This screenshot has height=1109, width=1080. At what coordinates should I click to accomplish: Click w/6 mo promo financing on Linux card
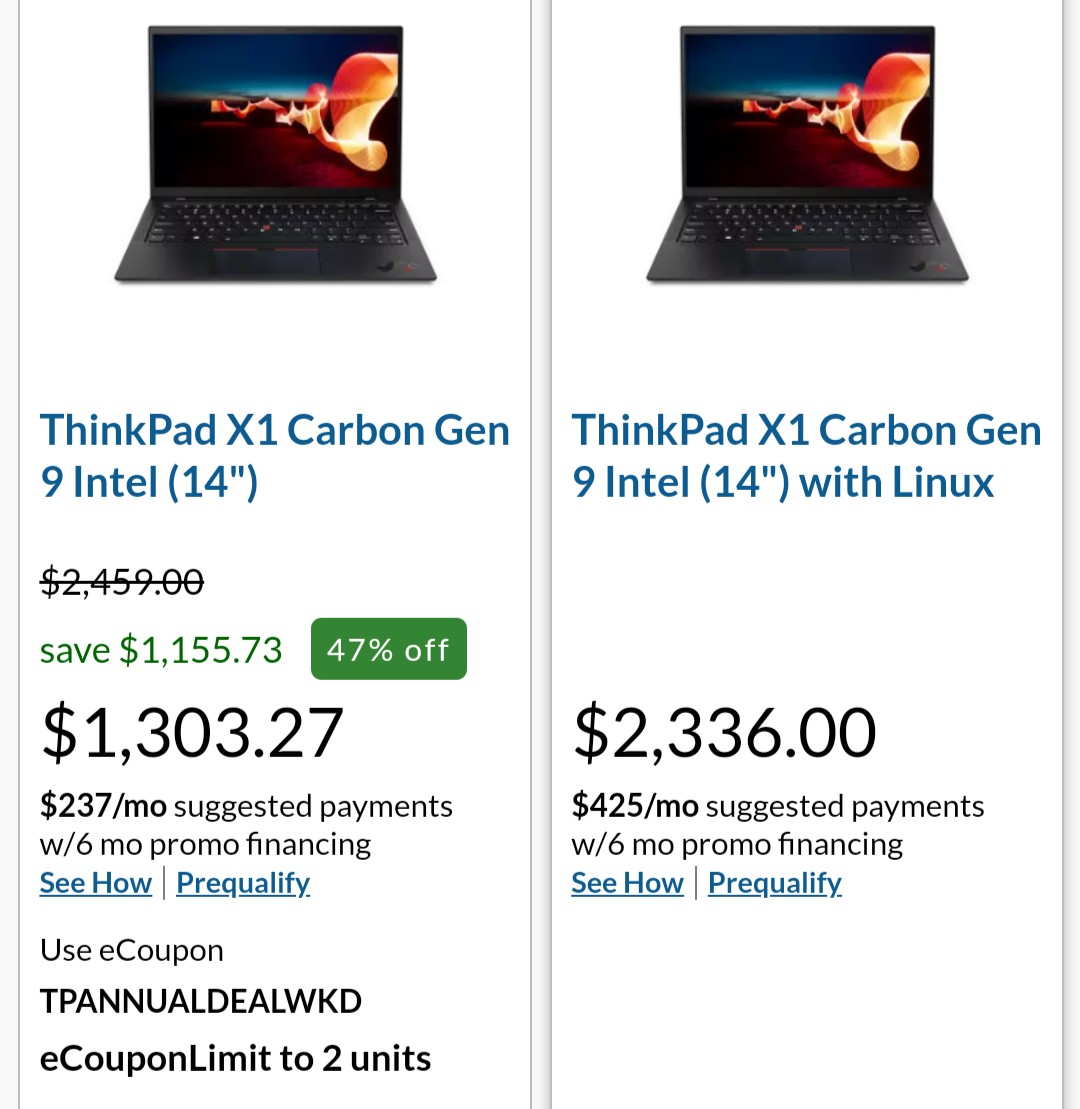[737, 845]
